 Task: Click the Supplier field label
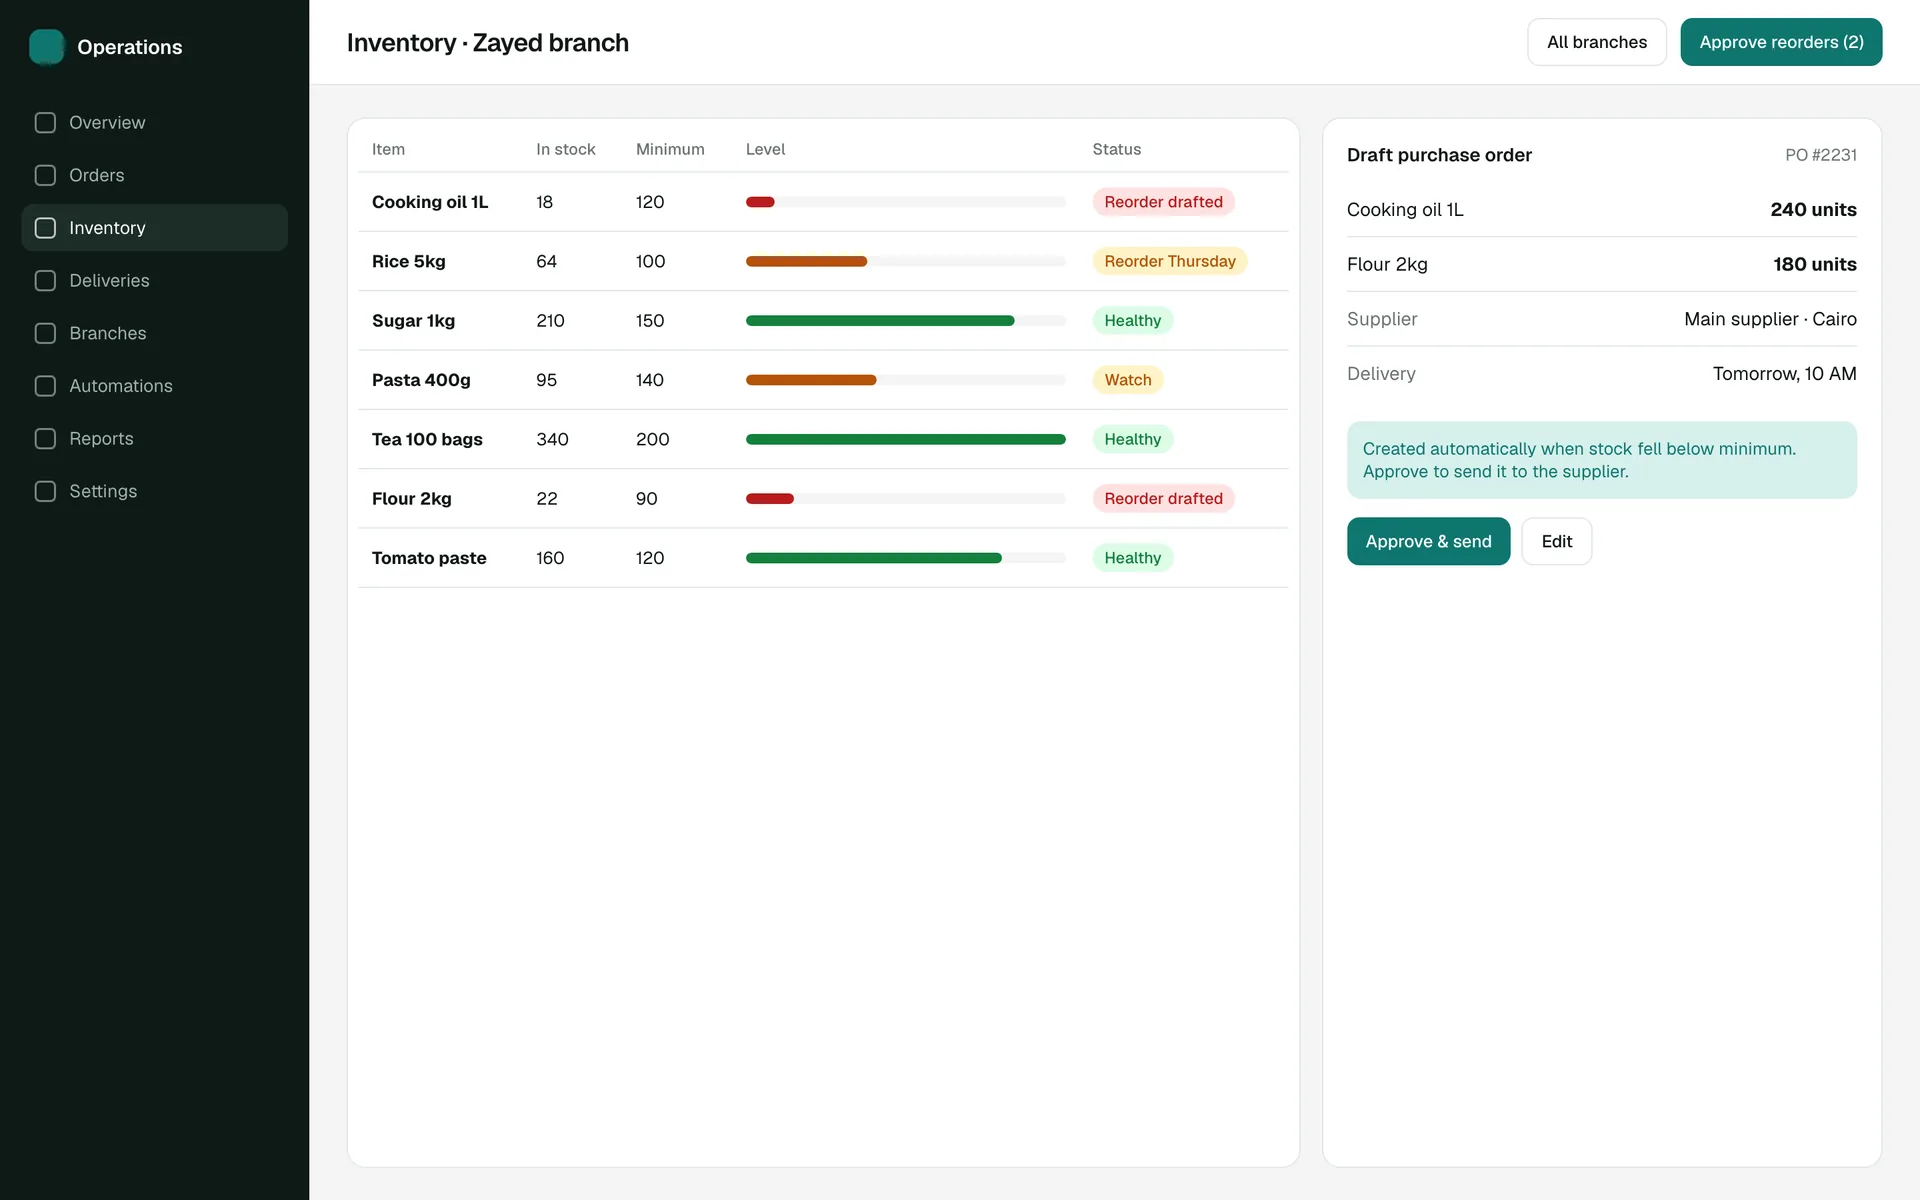1382,319
